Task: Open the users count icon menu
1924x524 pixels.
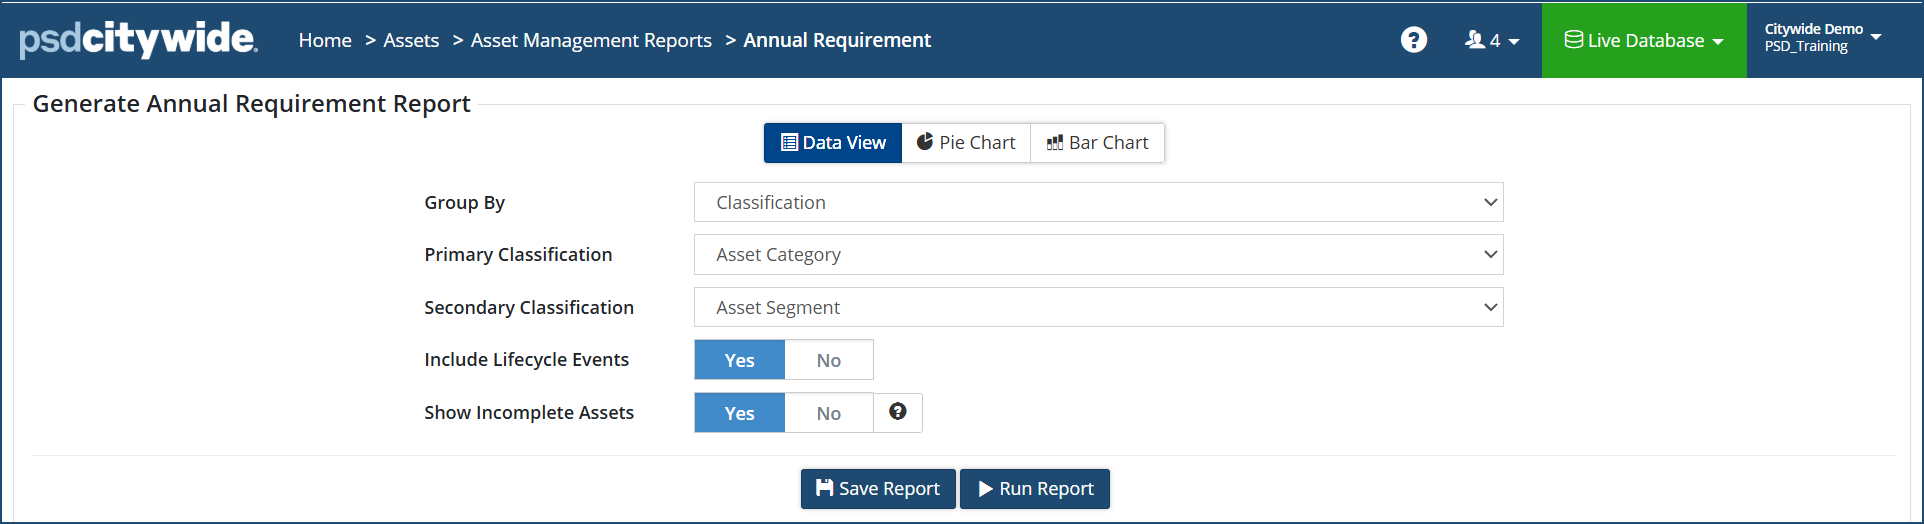Action: point(1491,40)
